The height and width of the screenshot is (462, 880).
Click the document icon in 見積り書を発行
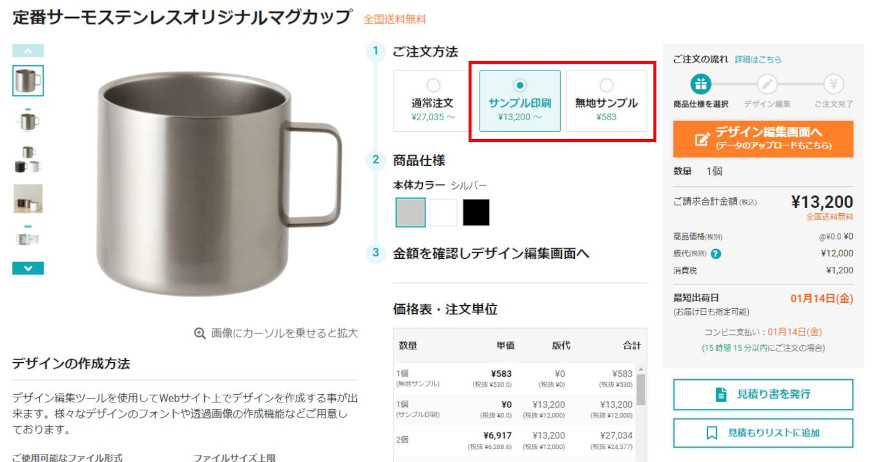[721, 394]
